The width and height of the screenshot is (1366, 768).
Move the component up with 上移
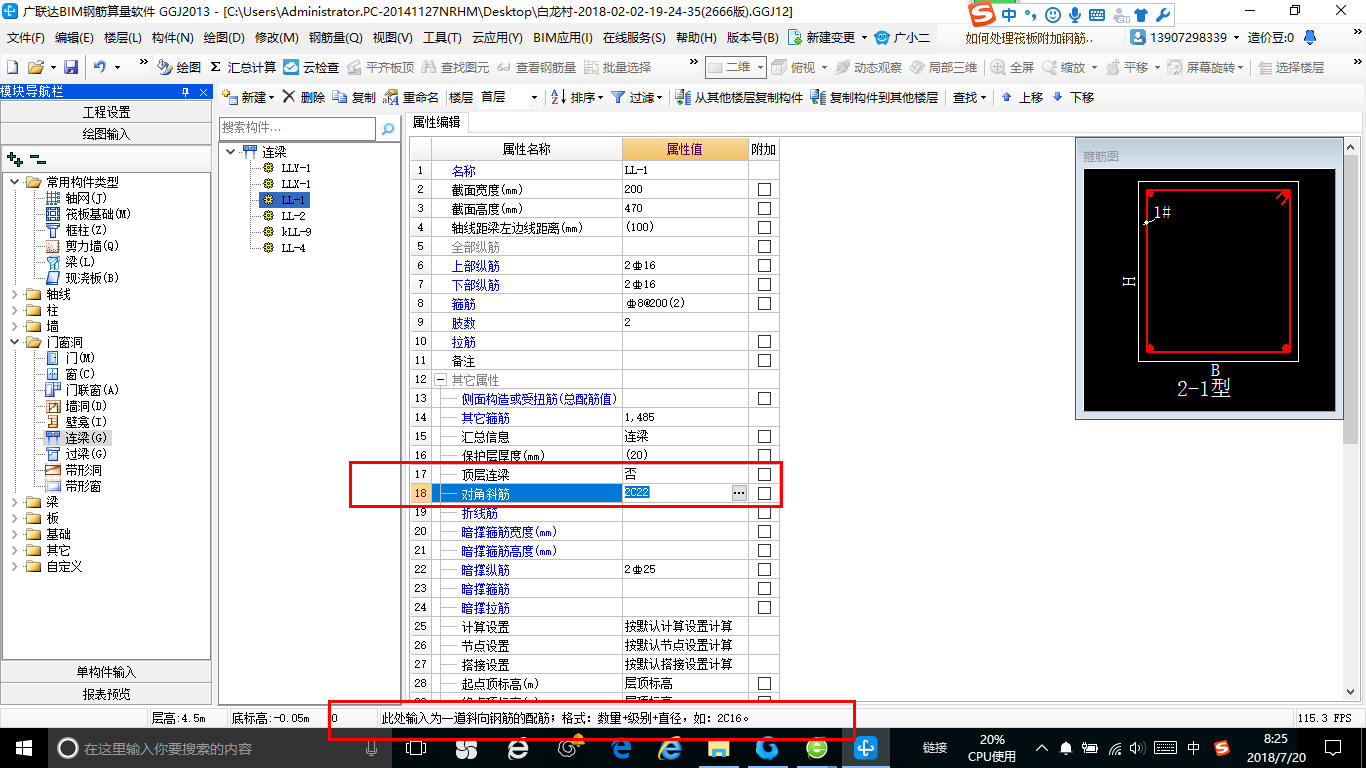1021,97
